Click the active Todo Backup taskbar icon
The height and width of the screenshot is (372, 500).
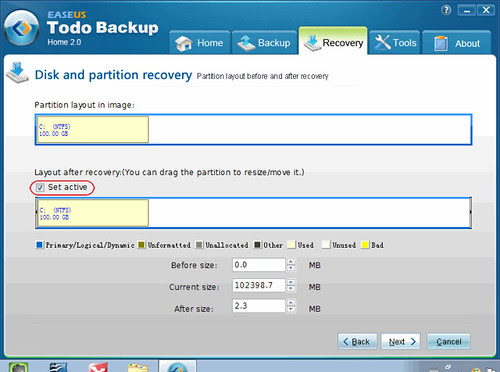177,366
